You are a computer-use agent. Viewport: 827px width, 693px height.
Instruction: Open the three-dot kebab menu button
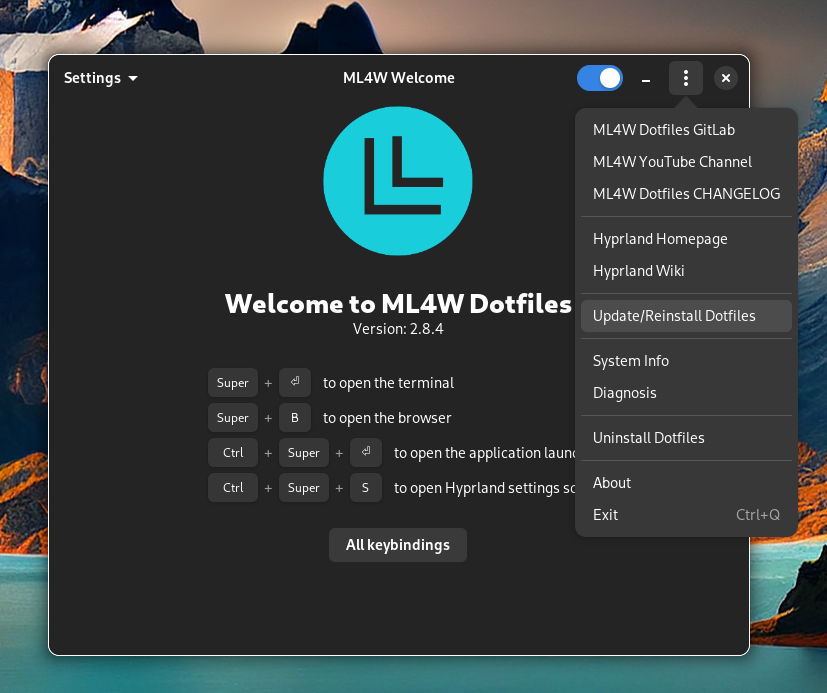(686, 78)
